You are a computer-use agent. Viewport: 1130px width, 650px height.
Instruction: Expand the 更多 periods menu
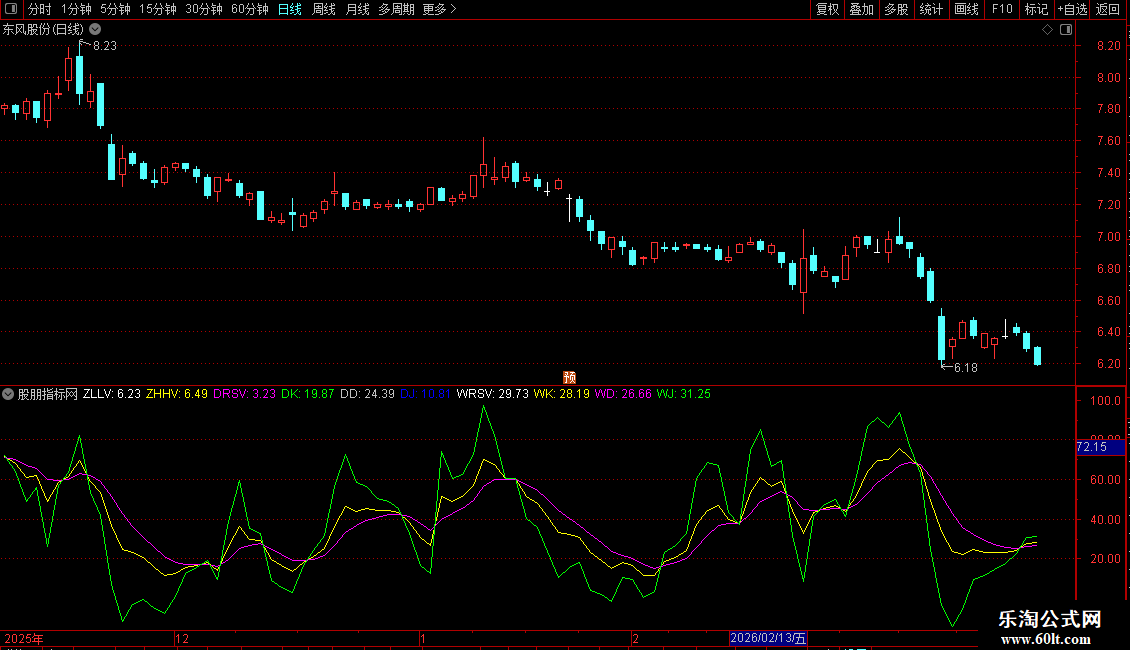point(439,10)
